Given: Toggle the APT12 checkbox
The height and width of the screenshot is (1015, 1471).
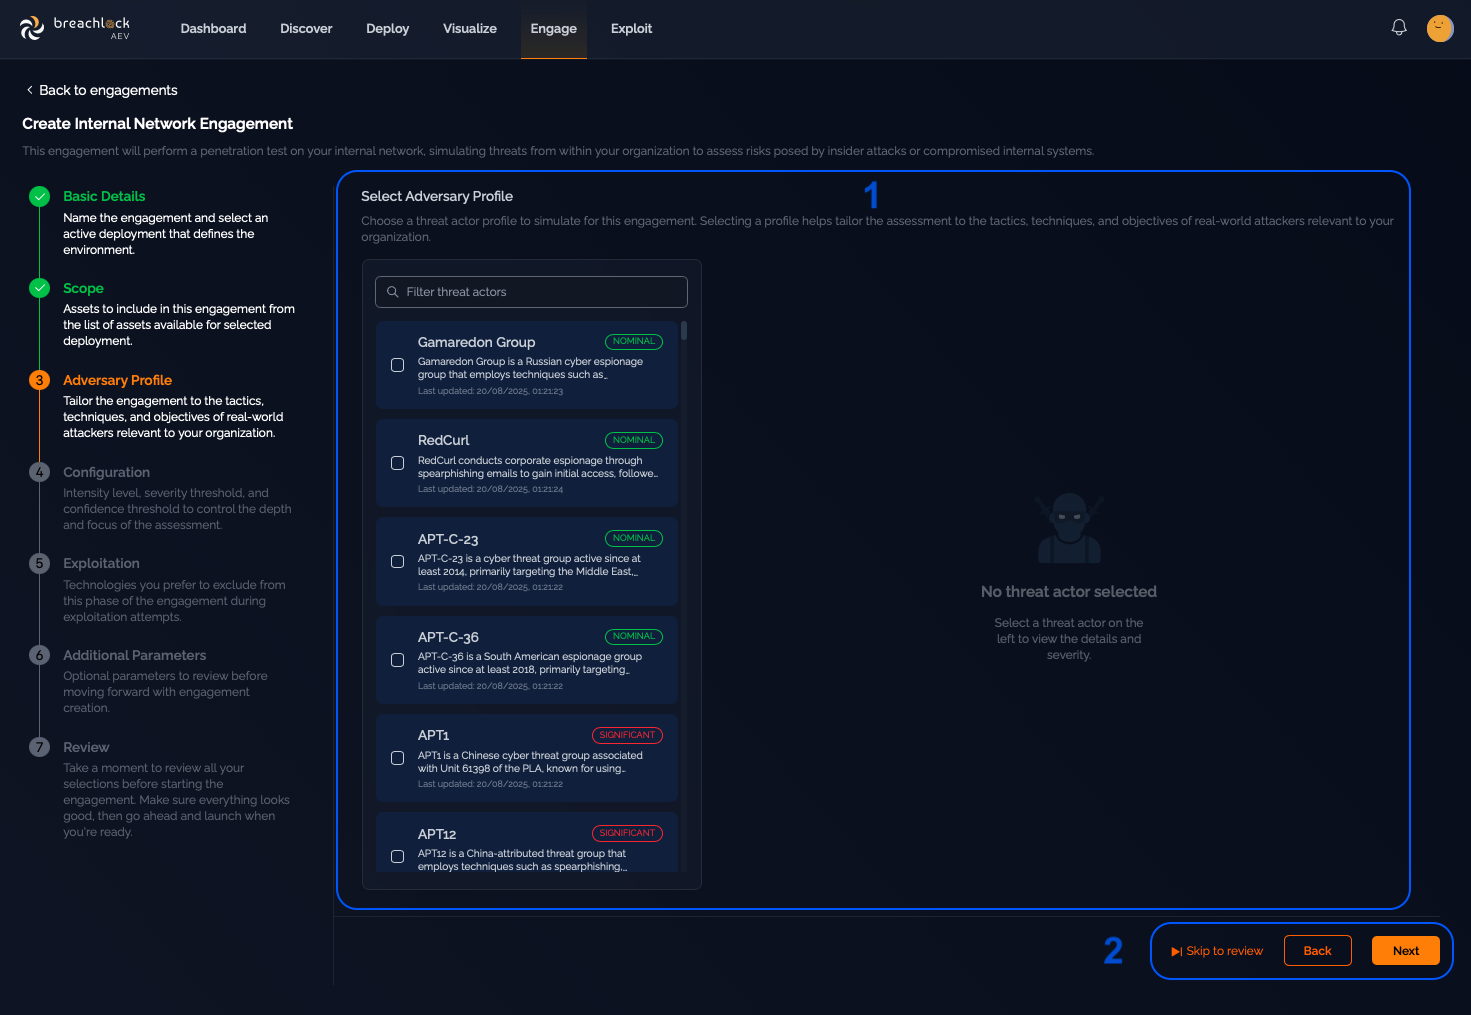Looking at the screenshot, I should [397, 857].
